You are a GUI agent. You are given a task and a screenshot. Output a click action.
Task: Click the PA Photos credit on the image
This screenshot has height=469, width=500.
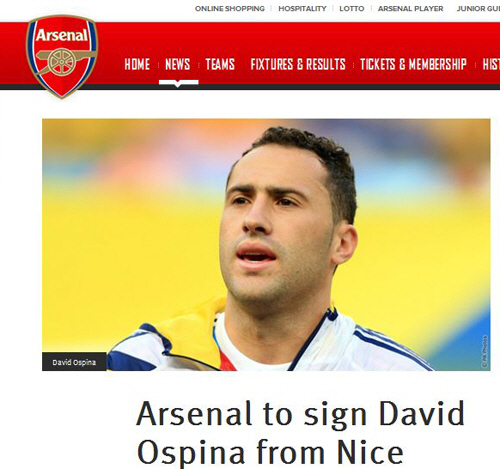[x=485, y=352]
